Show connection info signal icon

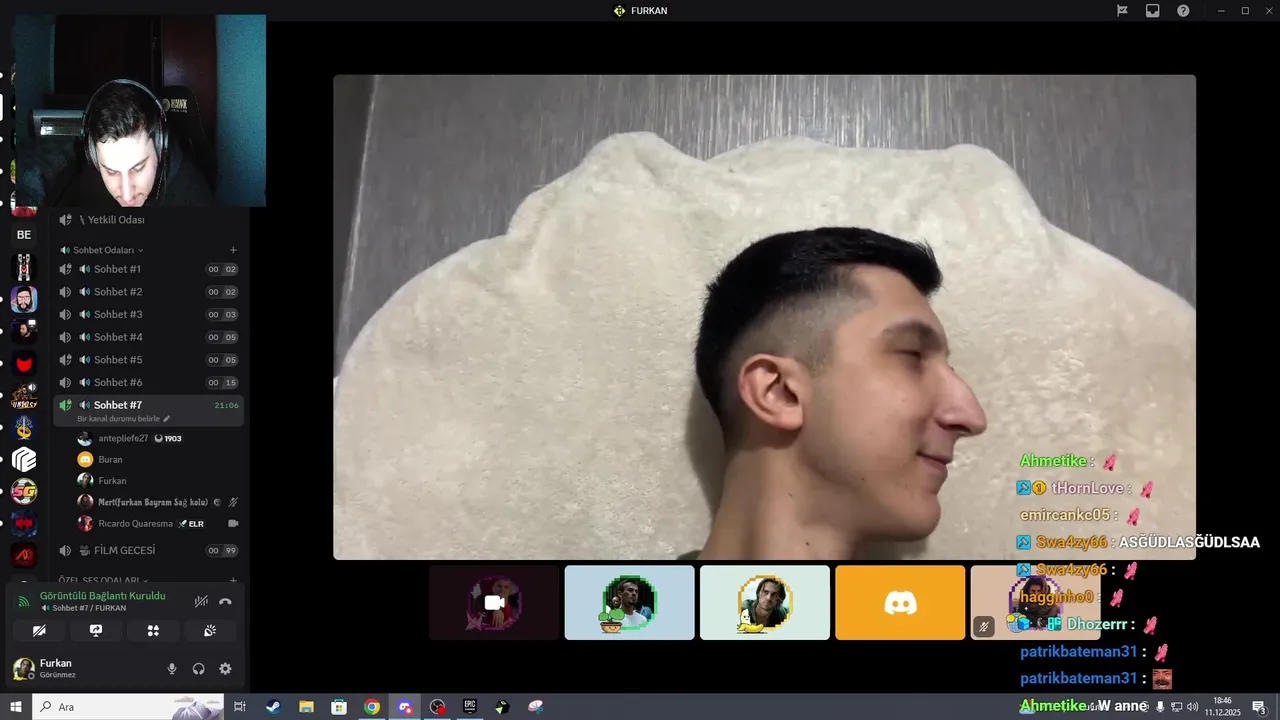(24, 601)
